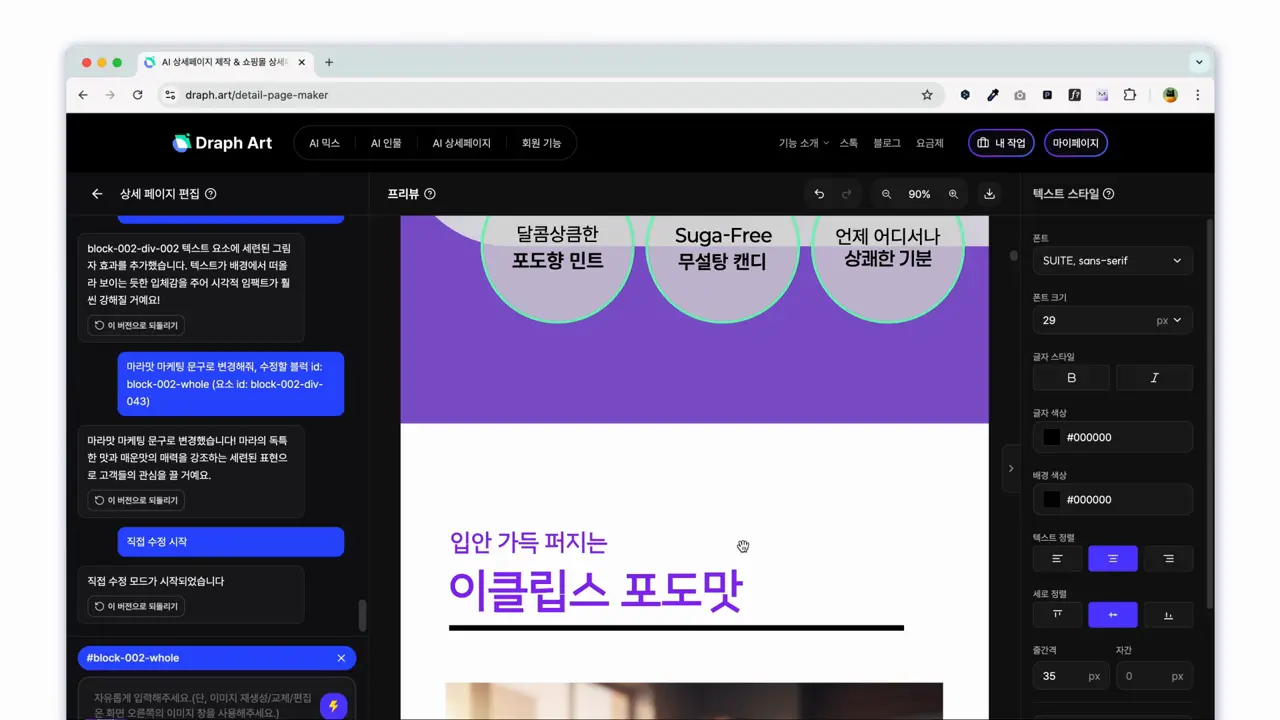The image size is (1280, 720).
Task: Download the detail page via download icon
Action: tap(990, 194)
